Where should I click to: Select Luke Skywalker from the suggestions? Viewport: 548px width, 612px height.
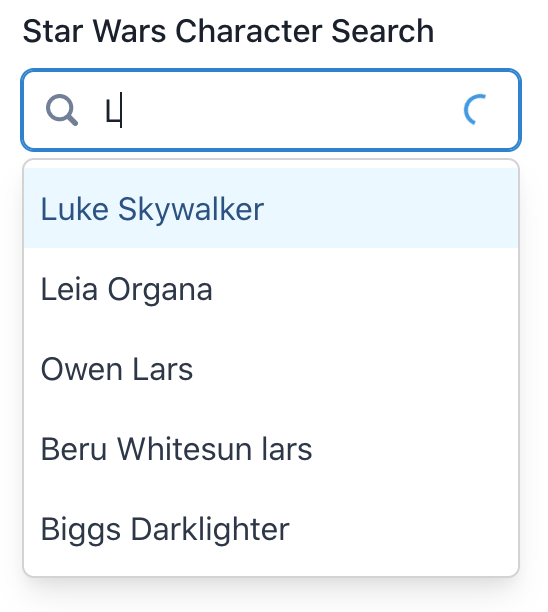pyautogui.click(x=271, y=208)
